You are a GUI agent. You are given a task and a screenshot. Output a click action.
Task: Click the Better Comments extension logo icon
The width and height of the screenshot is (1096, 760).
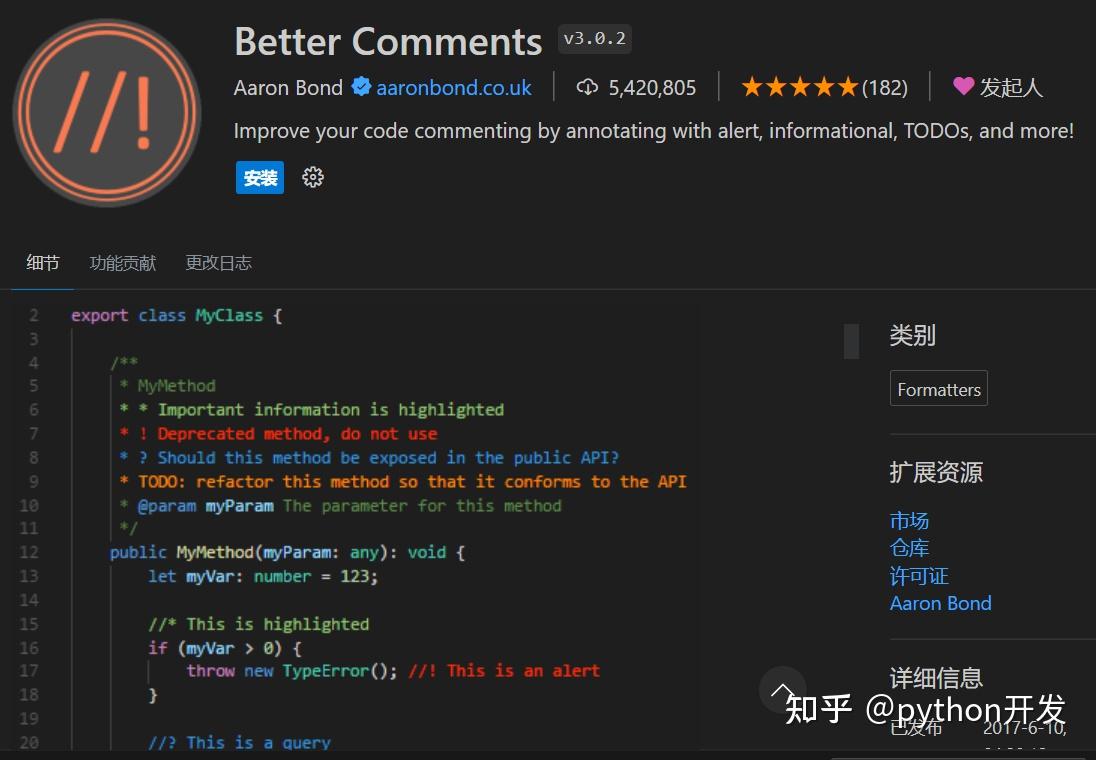[107, 110]
